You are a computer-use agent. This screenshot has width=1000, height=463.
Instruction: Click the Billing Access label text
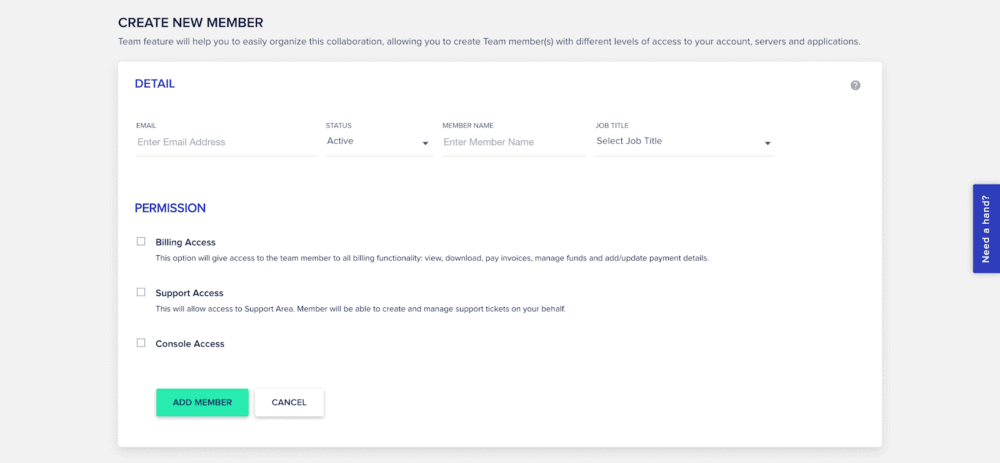coord(185,242)
